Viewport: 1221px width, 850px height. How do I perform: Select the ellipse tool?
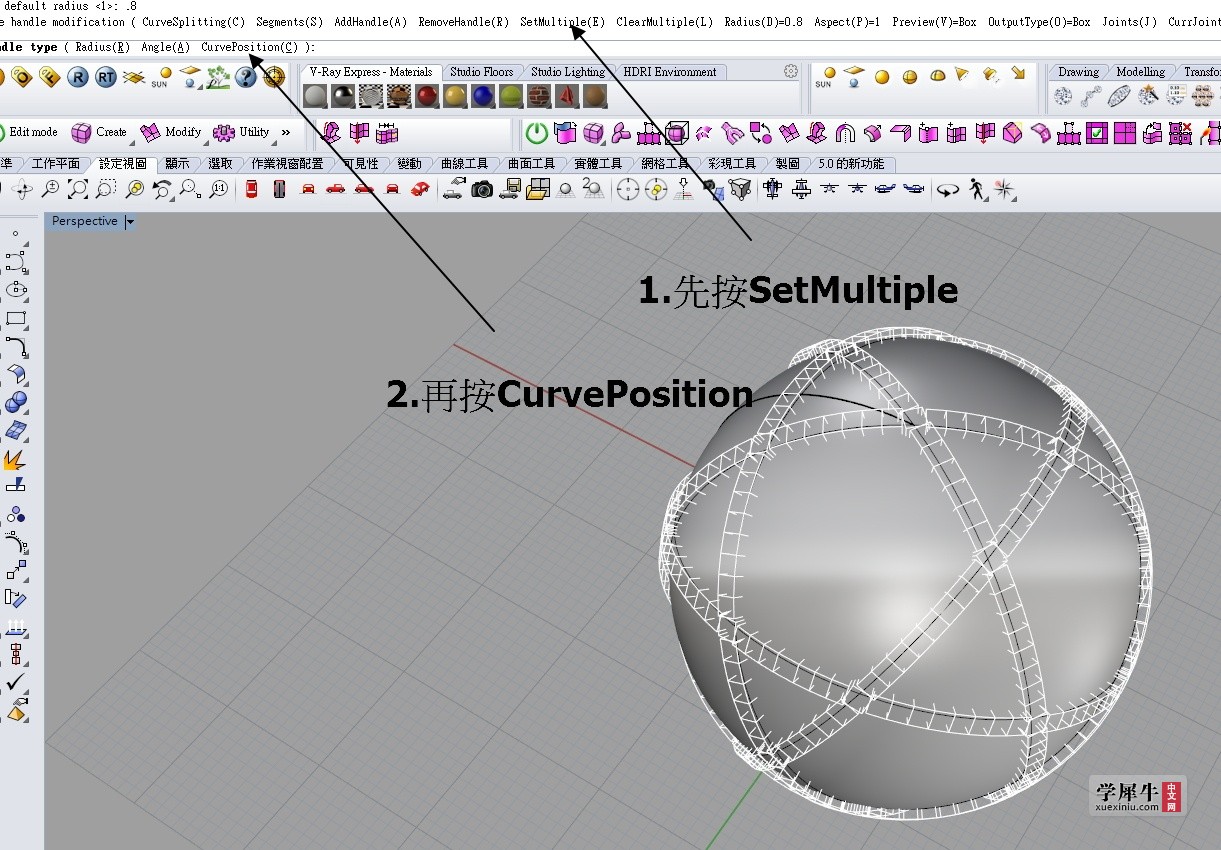(15, 290)
